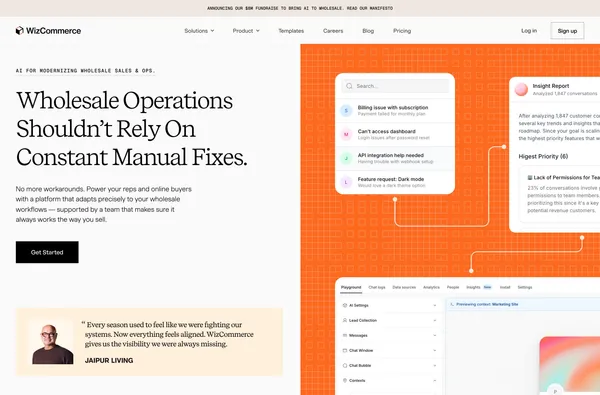Visit the Blog page
600x395 pixels.
point(368,31)
